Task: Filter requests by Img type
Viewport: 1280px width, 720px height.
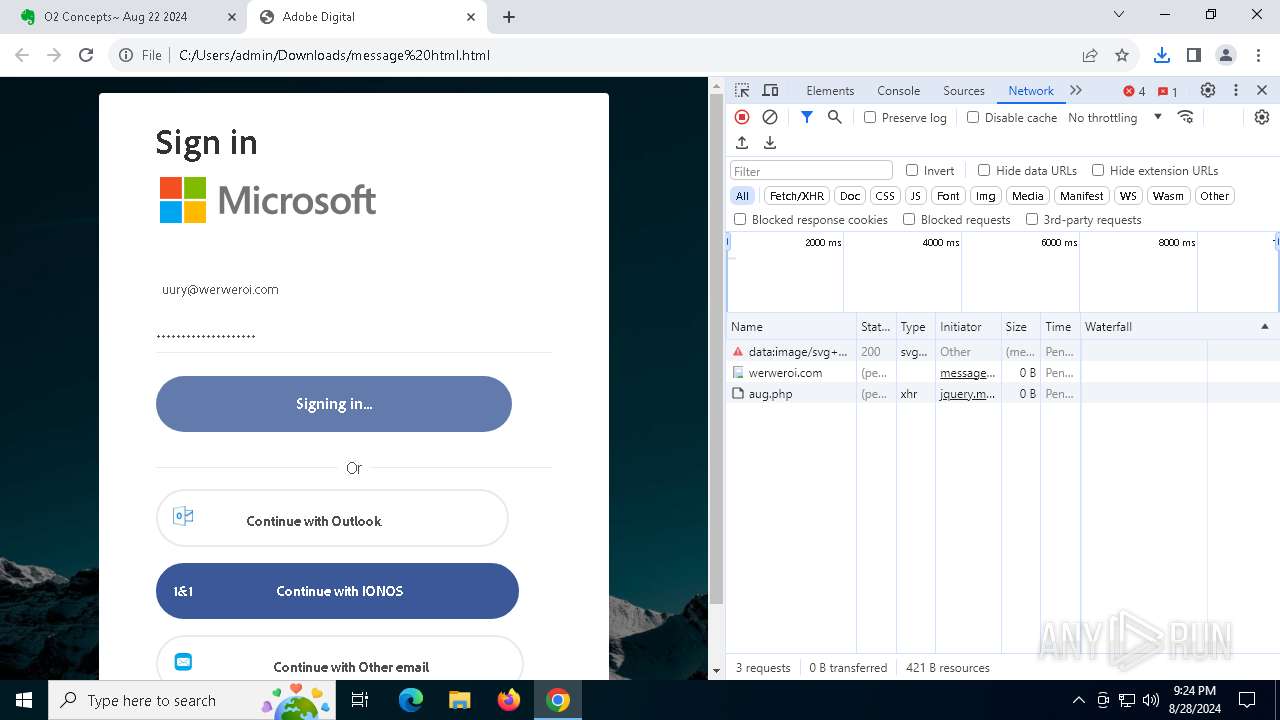Action: 986,196
